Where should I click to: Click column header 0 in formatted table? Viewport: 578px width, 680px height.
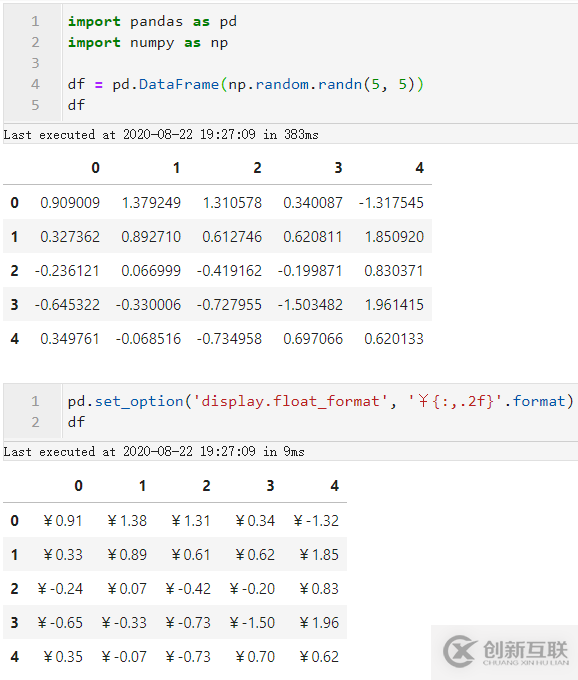coord(78,486)
